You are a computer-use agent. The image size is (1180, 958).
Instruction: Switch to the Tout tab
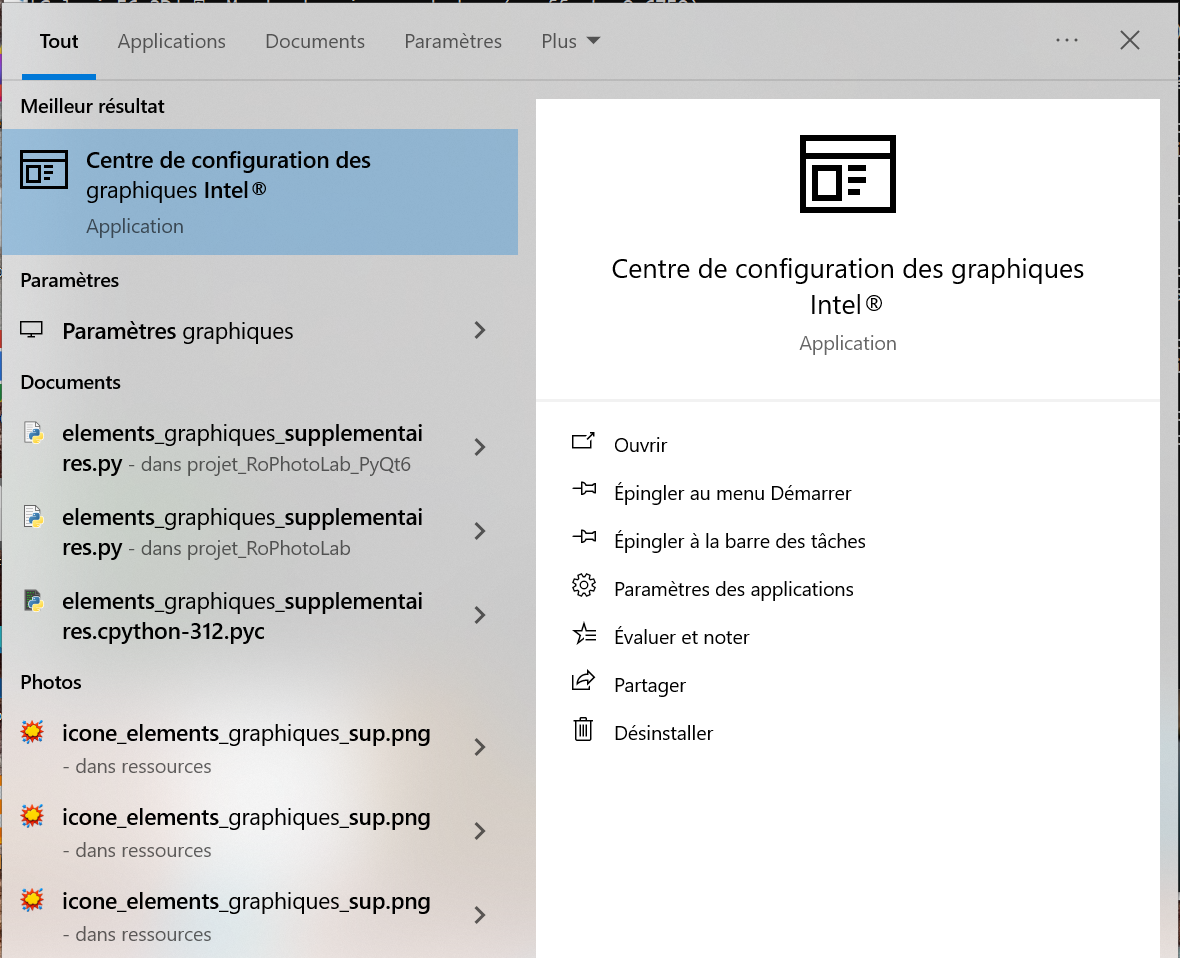59,41
